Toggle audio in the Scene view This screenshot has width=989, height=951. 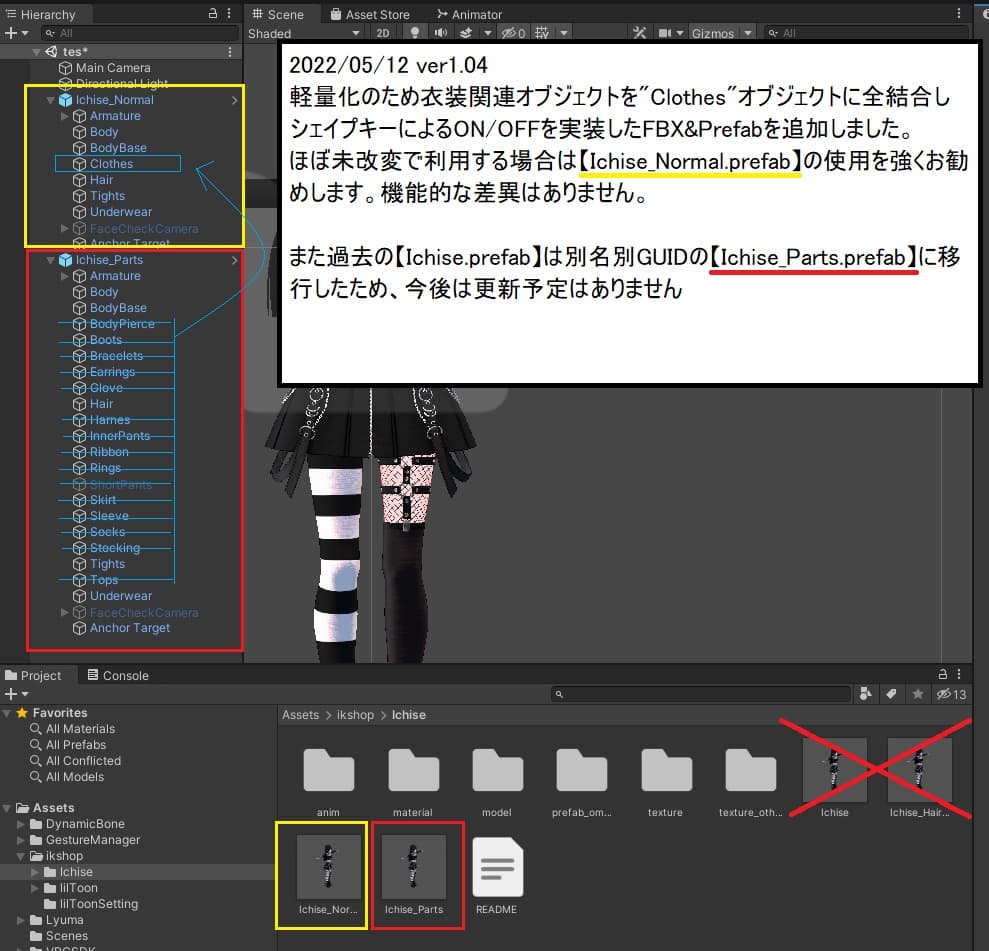click(440, 32)
